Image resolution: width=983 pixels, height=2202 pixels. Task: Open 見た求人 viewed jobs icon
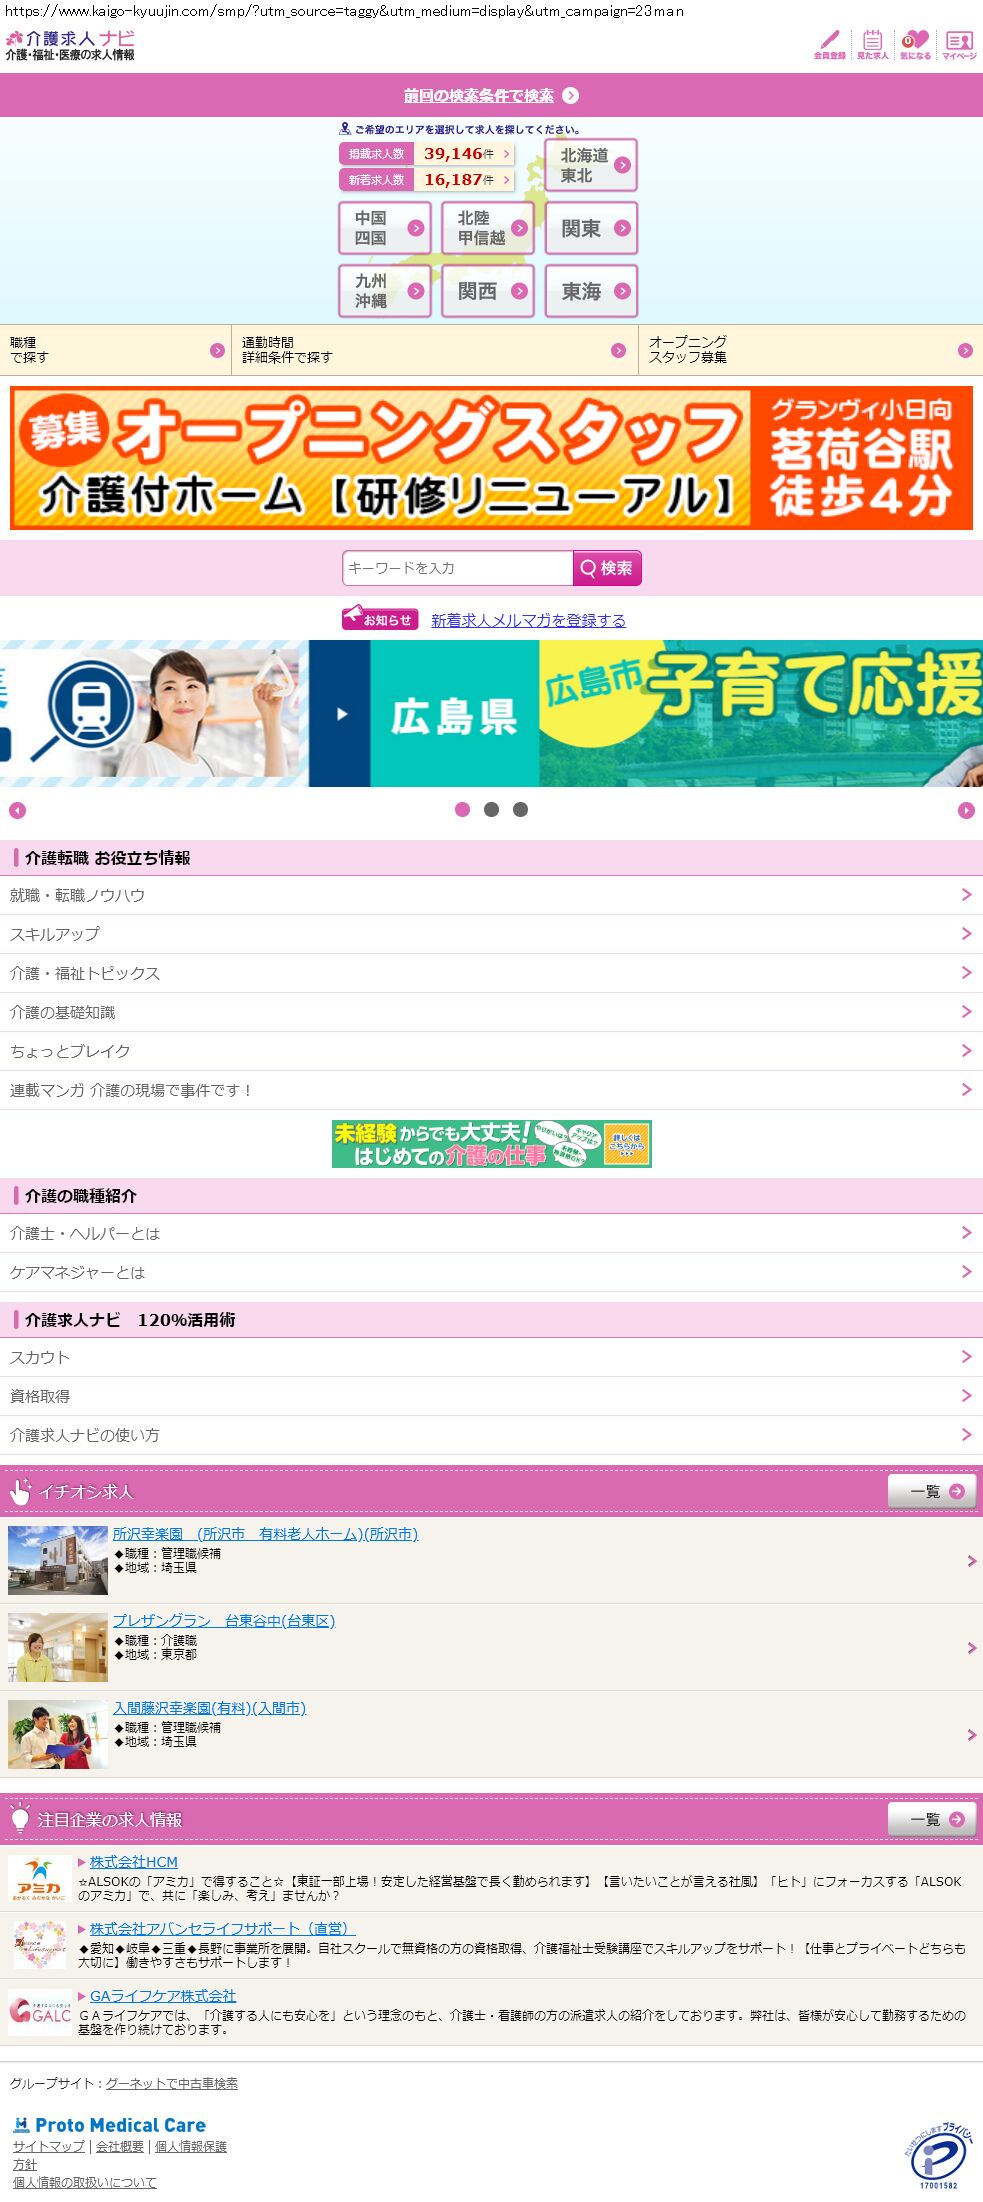point(872,44)
